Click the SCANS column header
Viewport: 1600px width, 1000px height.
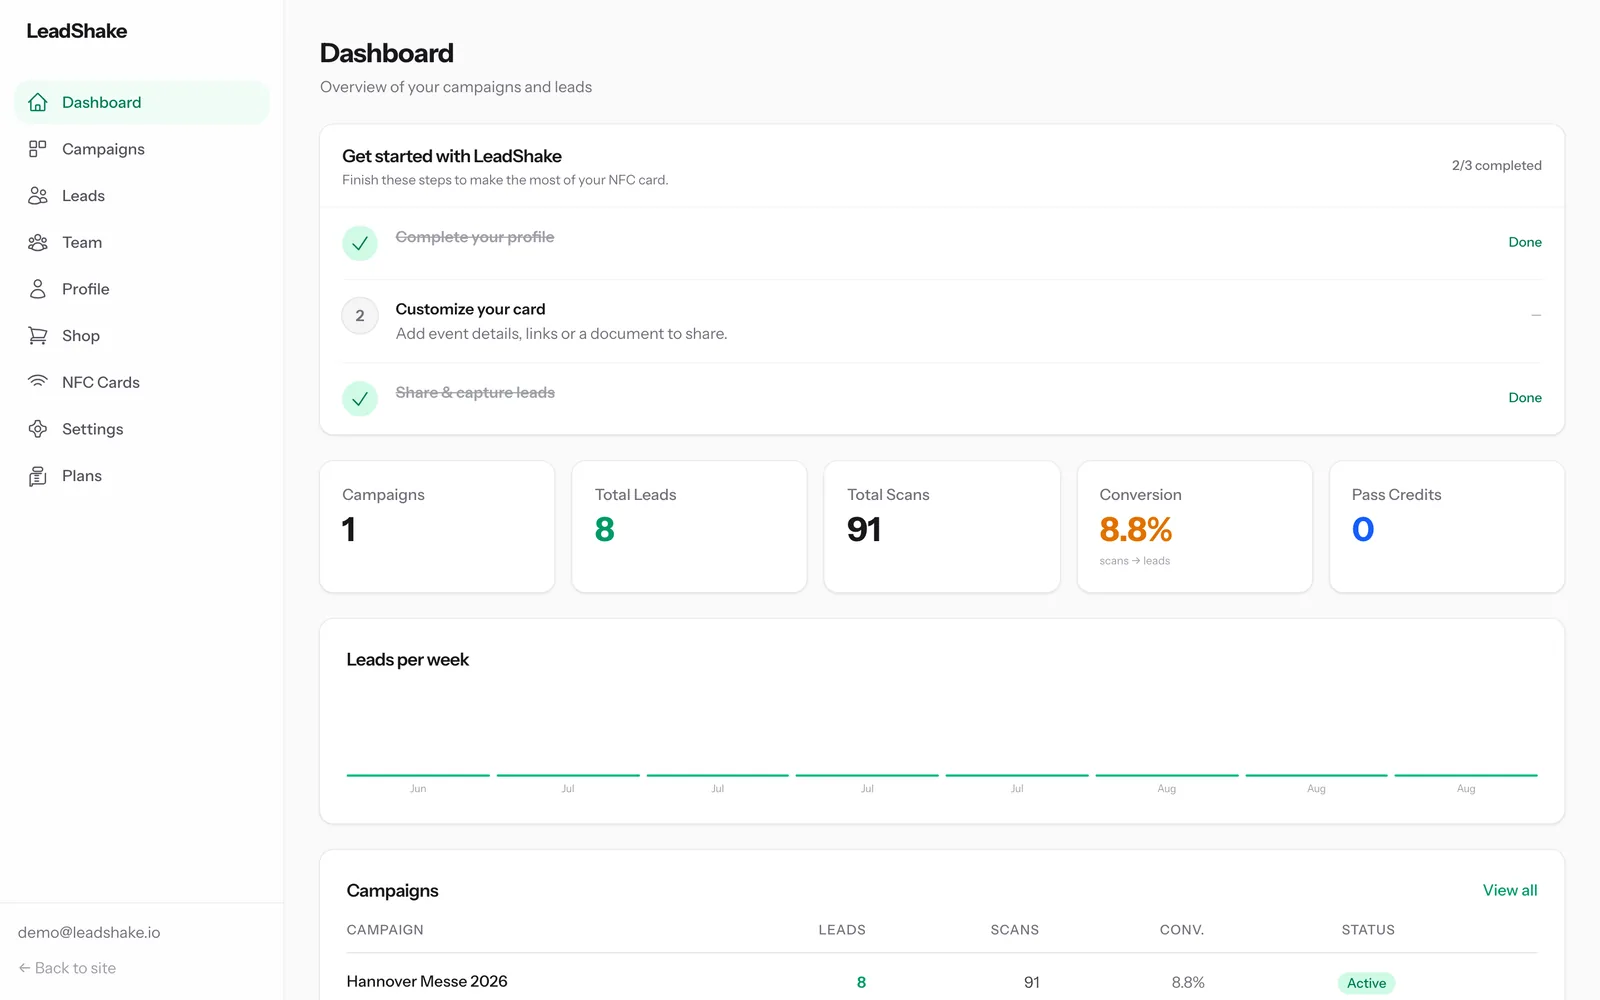(1015, 930)
